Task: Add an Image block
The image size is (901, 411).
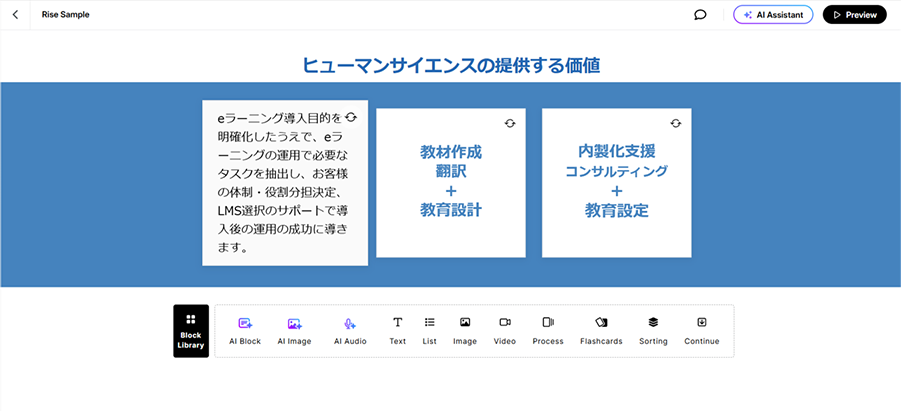Action: point(465,331)
